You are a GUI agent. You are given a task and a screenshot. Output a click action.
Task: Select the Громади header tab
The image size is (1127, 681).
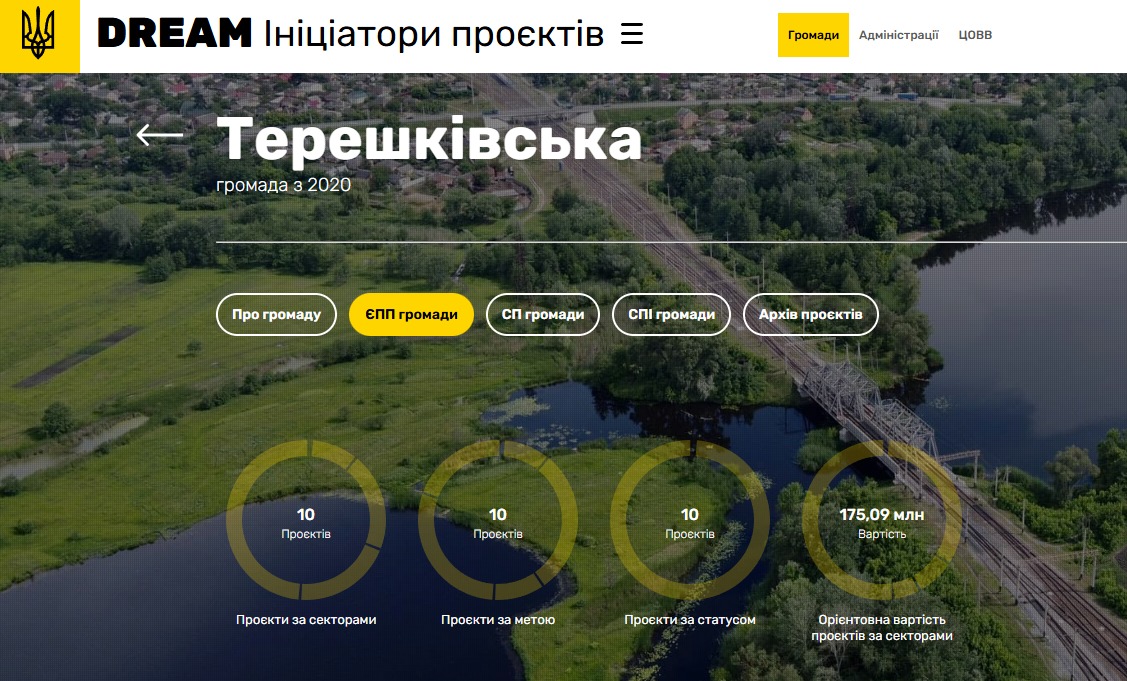[813, 35]
